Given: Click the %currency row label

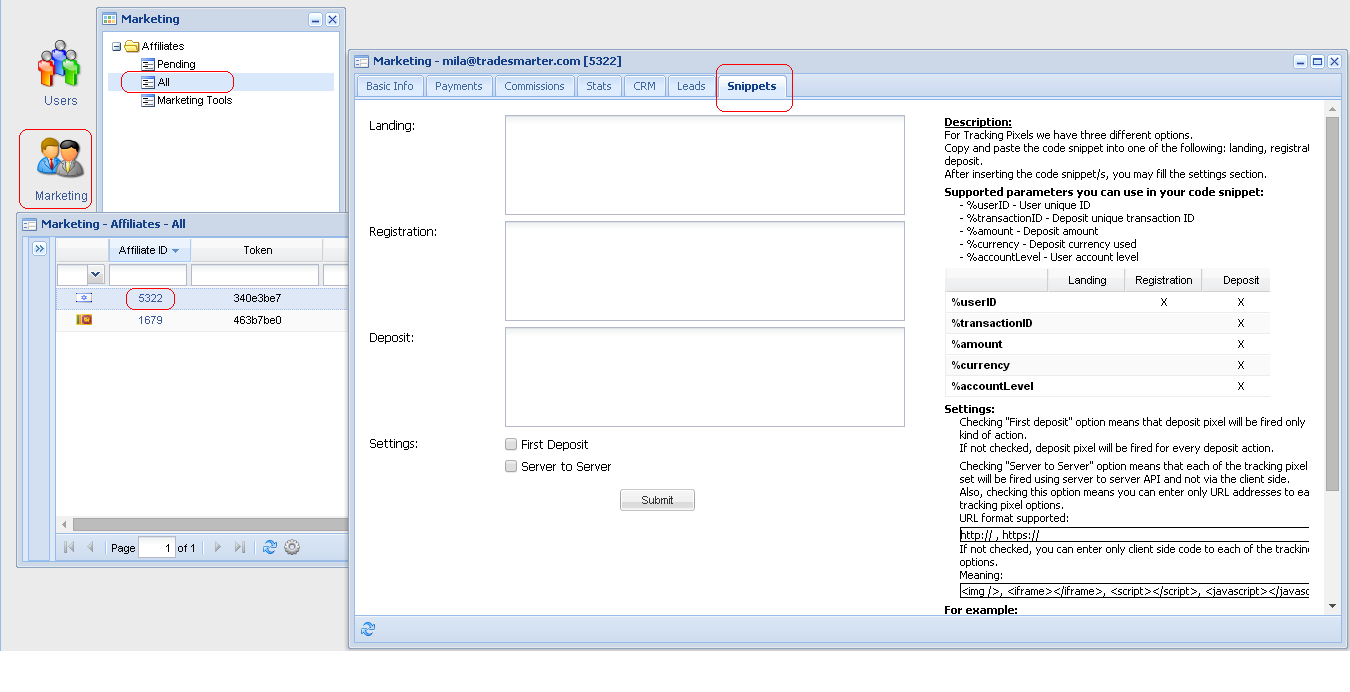Looking at the screenshot, I should [980, 365].
